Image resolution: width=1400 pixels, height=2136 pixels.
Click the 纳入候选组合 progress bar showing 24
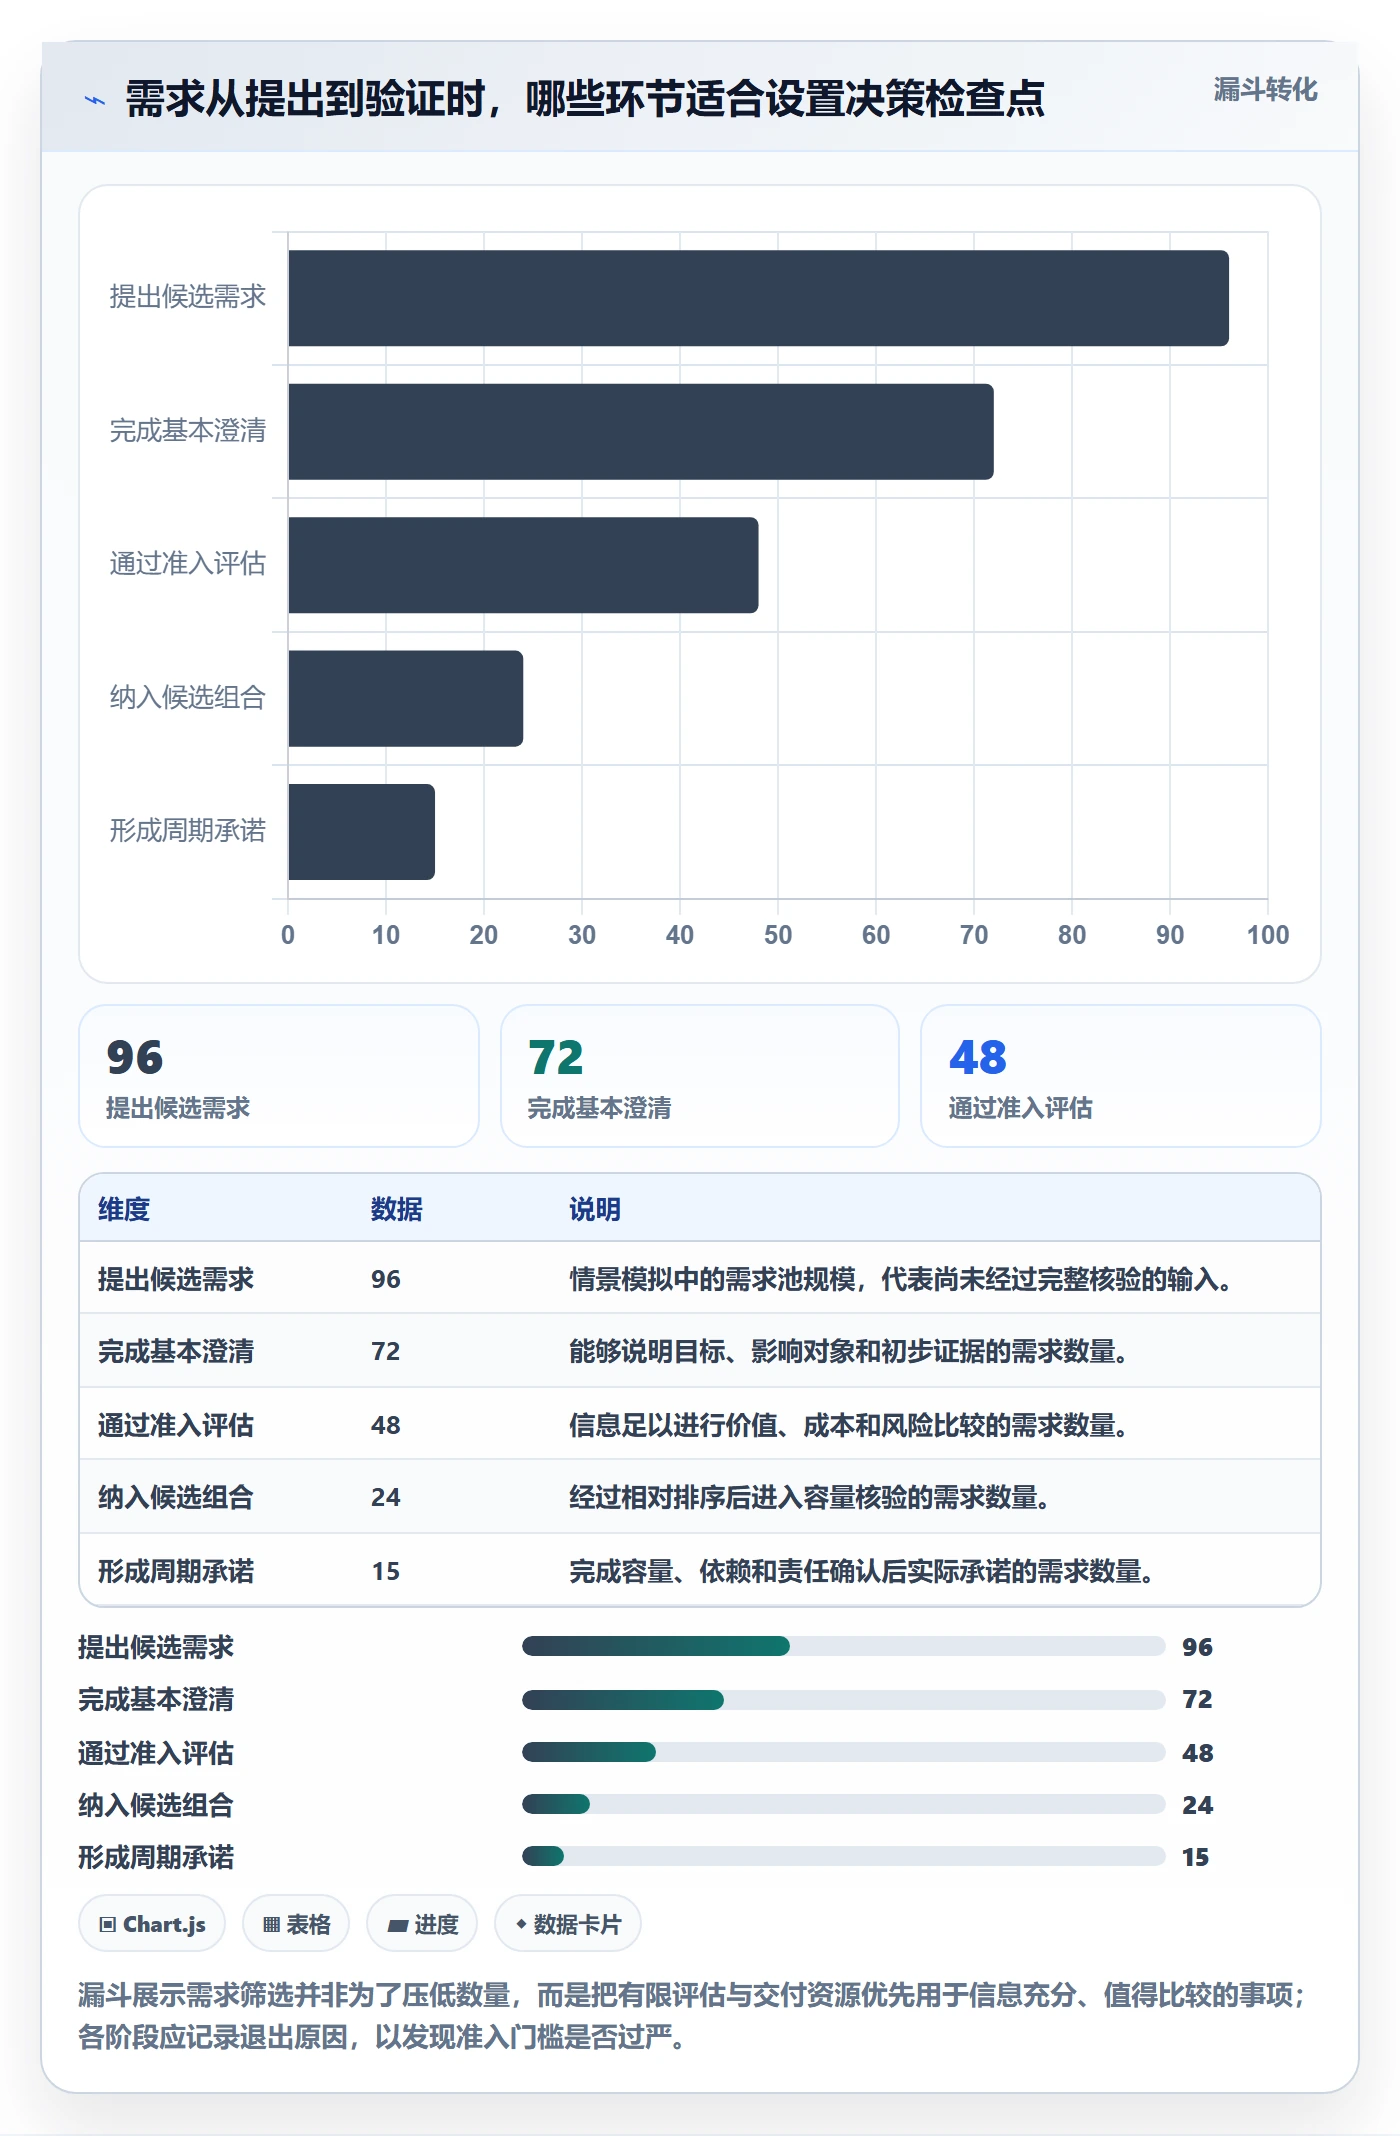(844, 1804)
